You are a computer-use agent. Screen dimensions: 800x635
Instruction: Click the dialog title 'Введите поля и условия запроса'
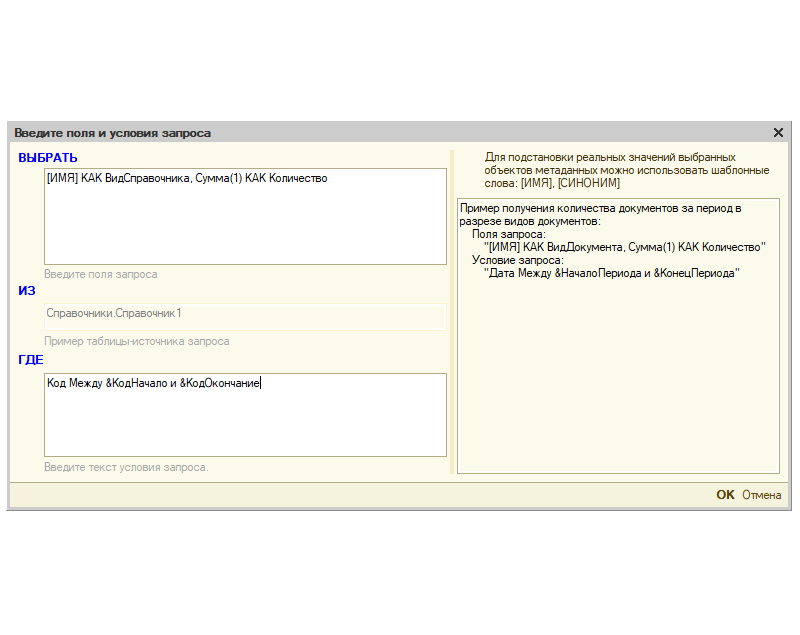pos(112,132)
